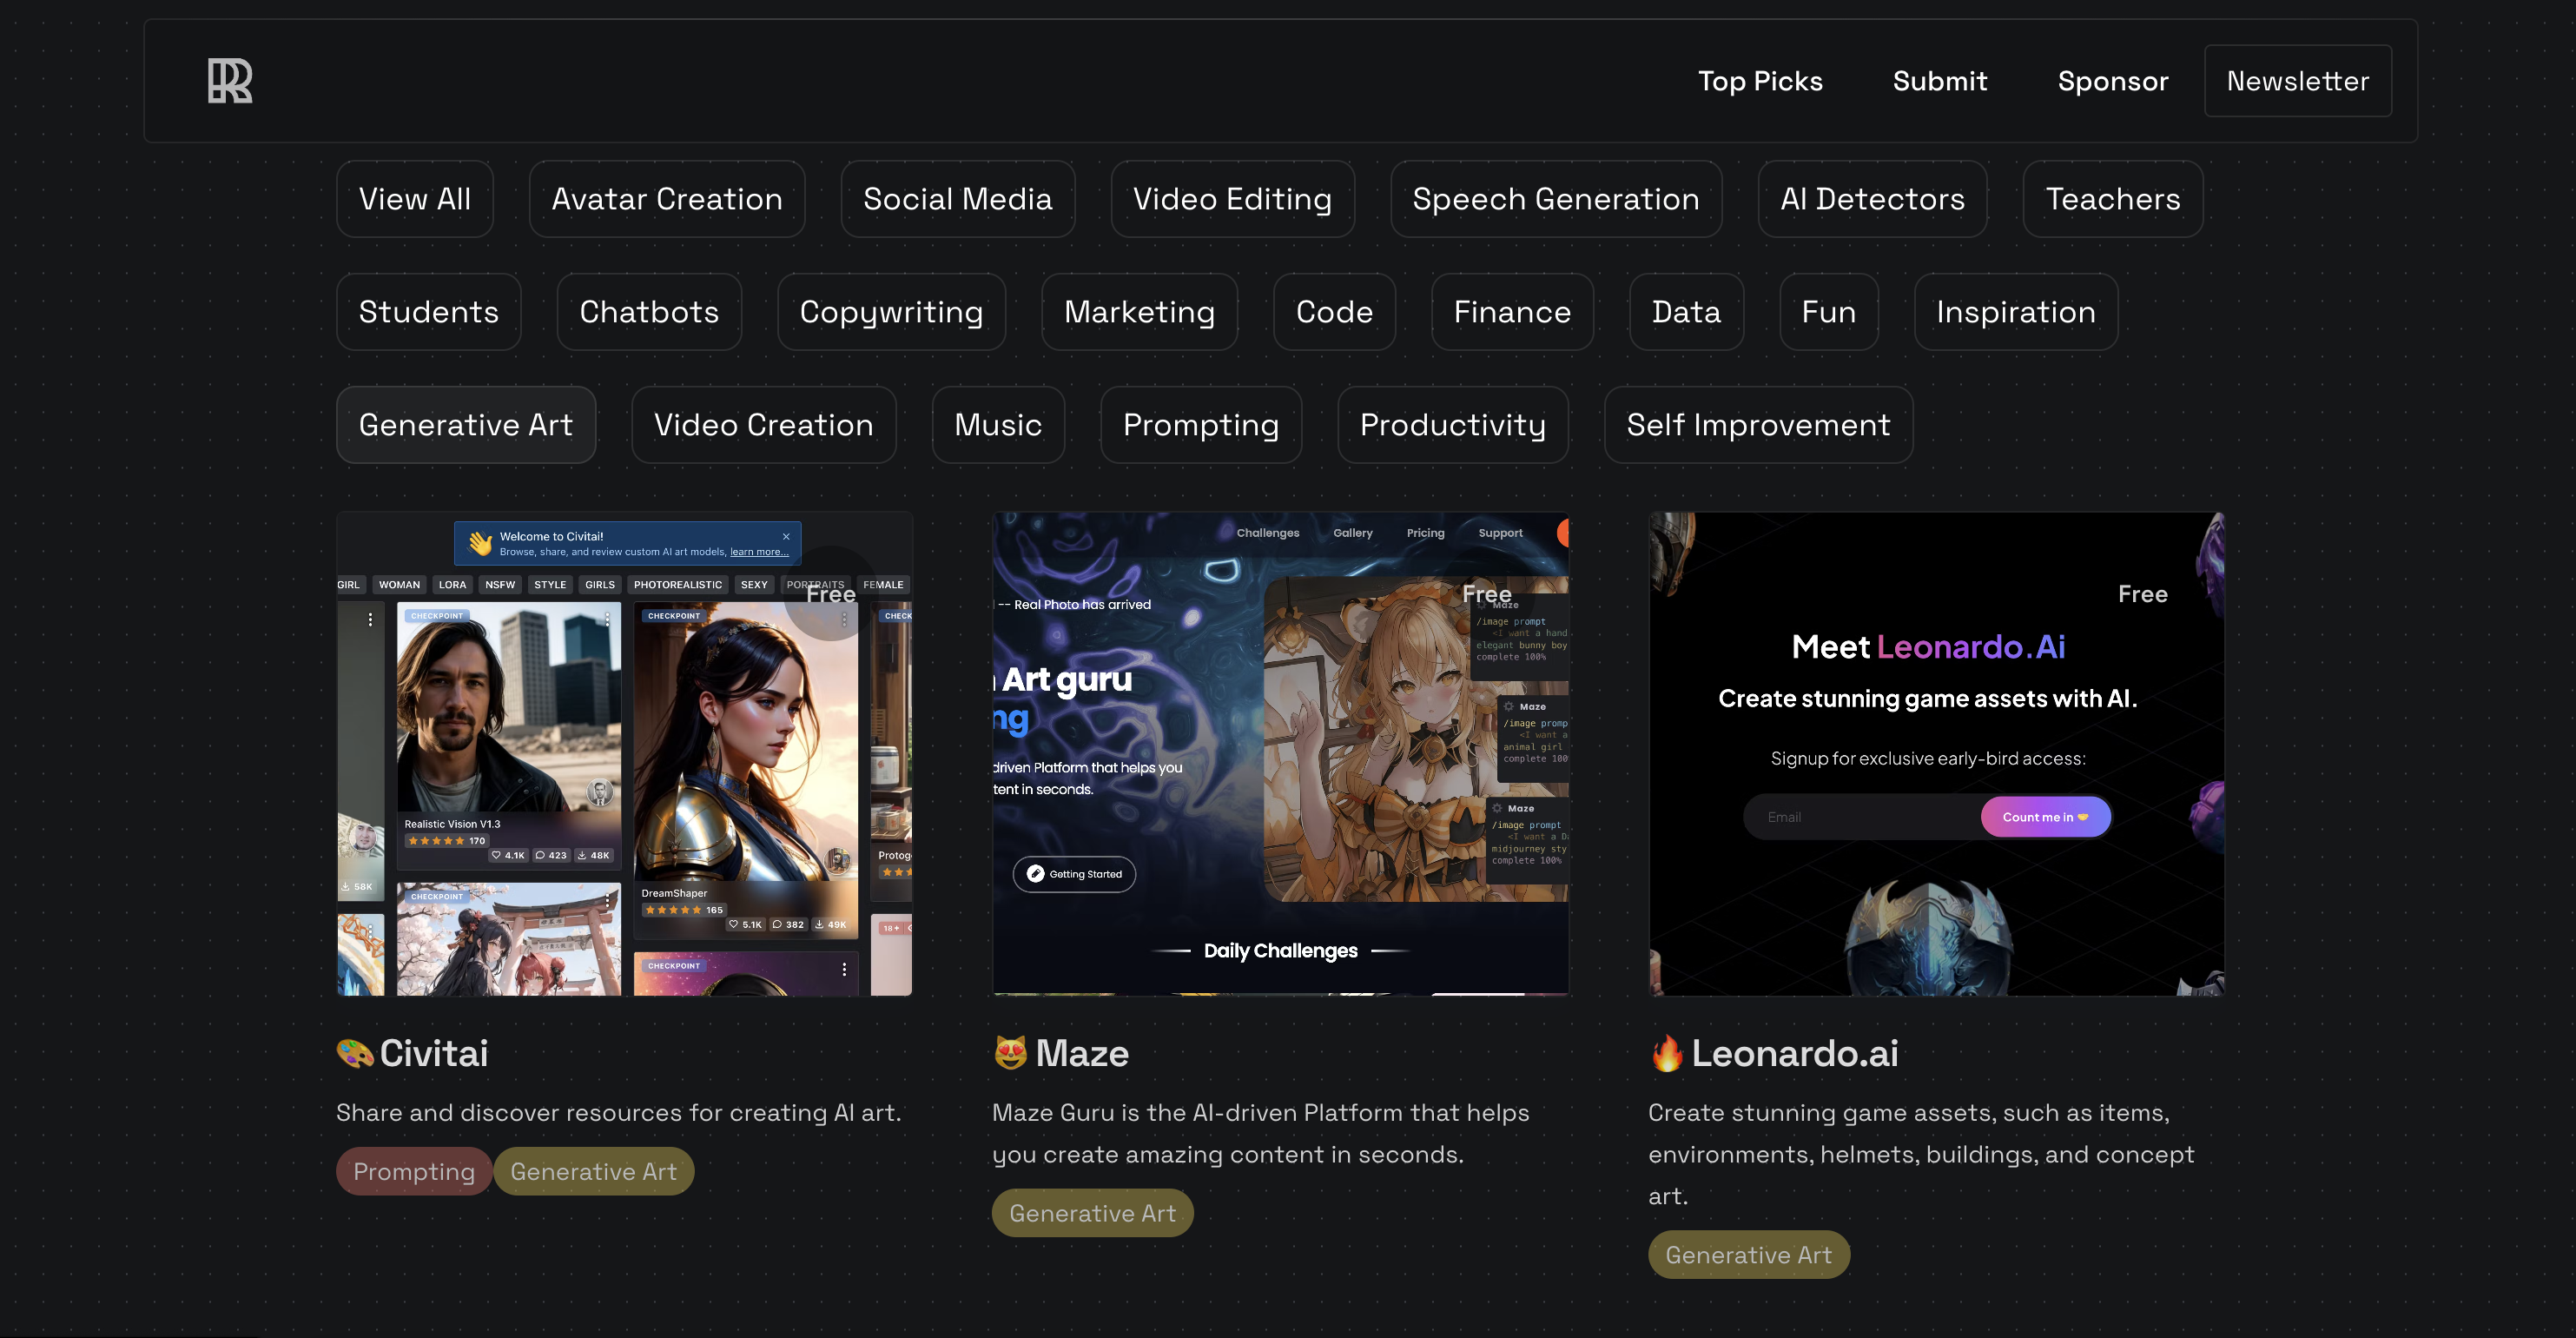Click the Count me in button
This screenshot has height=1338, width=2576.
pyautogui.click(x=2045, y=817)
